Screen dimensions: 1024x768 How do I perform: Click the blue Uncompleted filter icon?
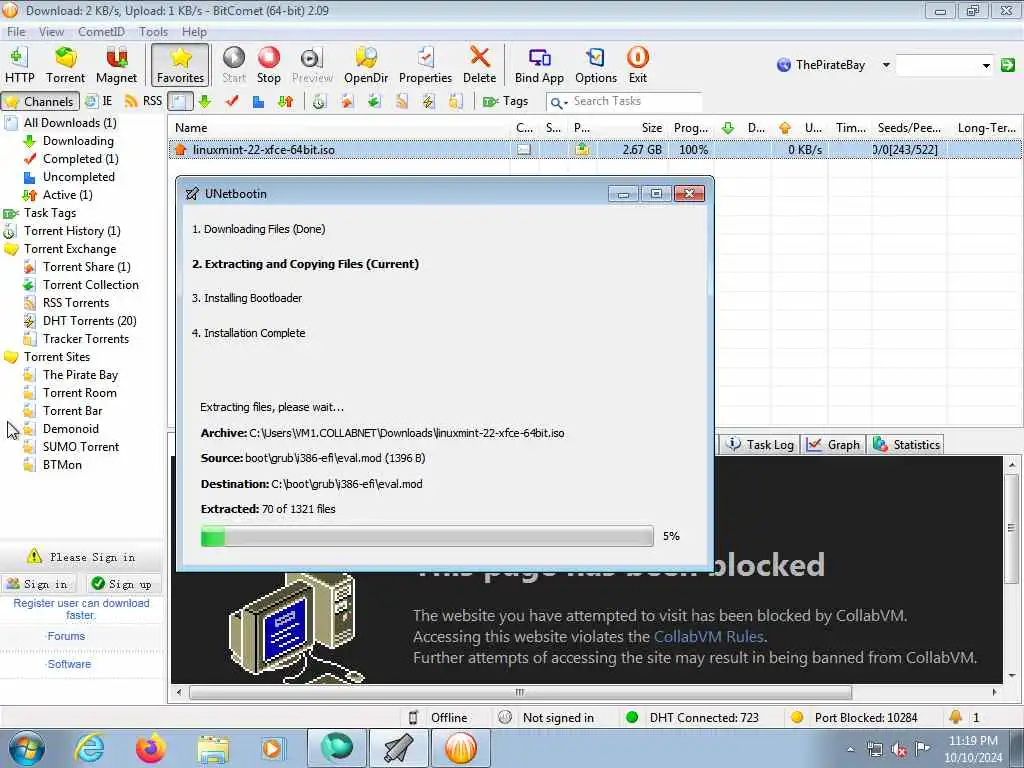tap(259, 101)
